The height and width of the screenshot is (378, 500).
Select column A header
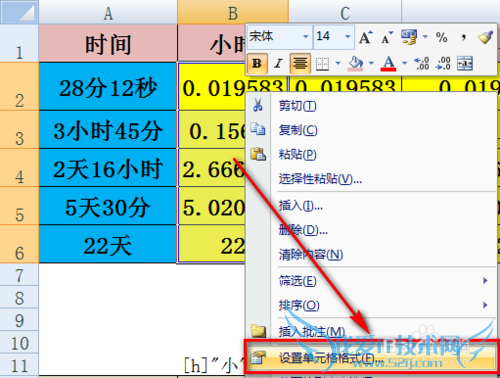(x=108, y=13)
